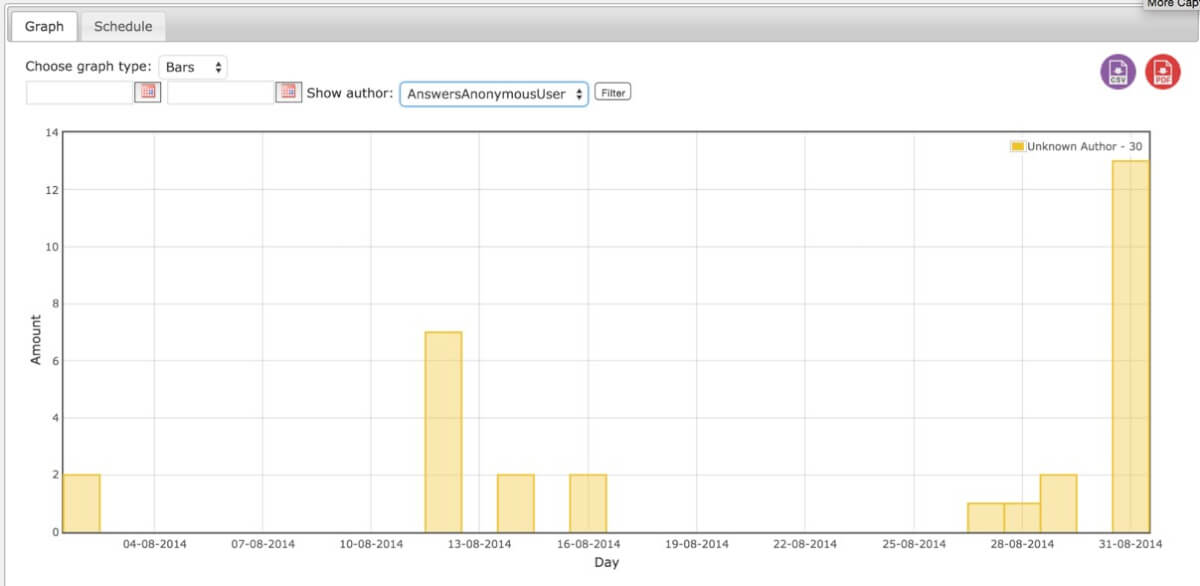Expand the Show author dropdown
Screen dimensions: 1200x586
[494, 94]
